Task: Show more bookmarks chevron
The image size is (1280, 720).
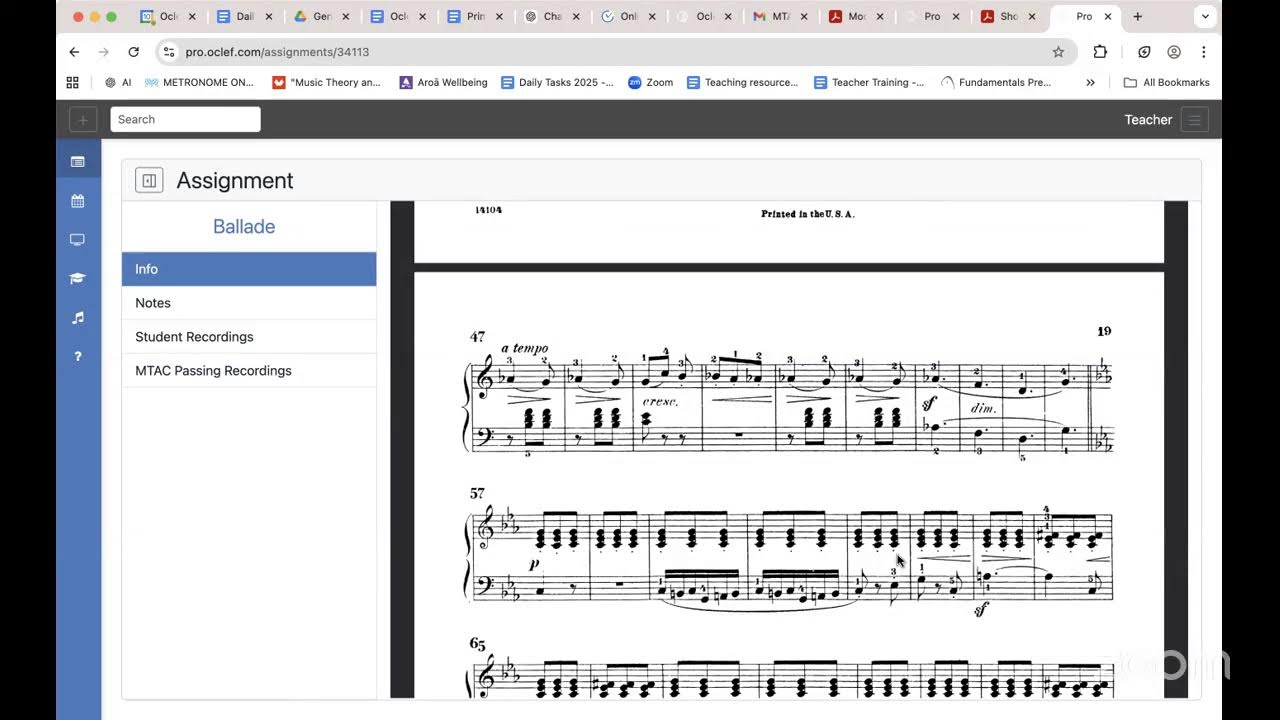Action: (1090, 83)
